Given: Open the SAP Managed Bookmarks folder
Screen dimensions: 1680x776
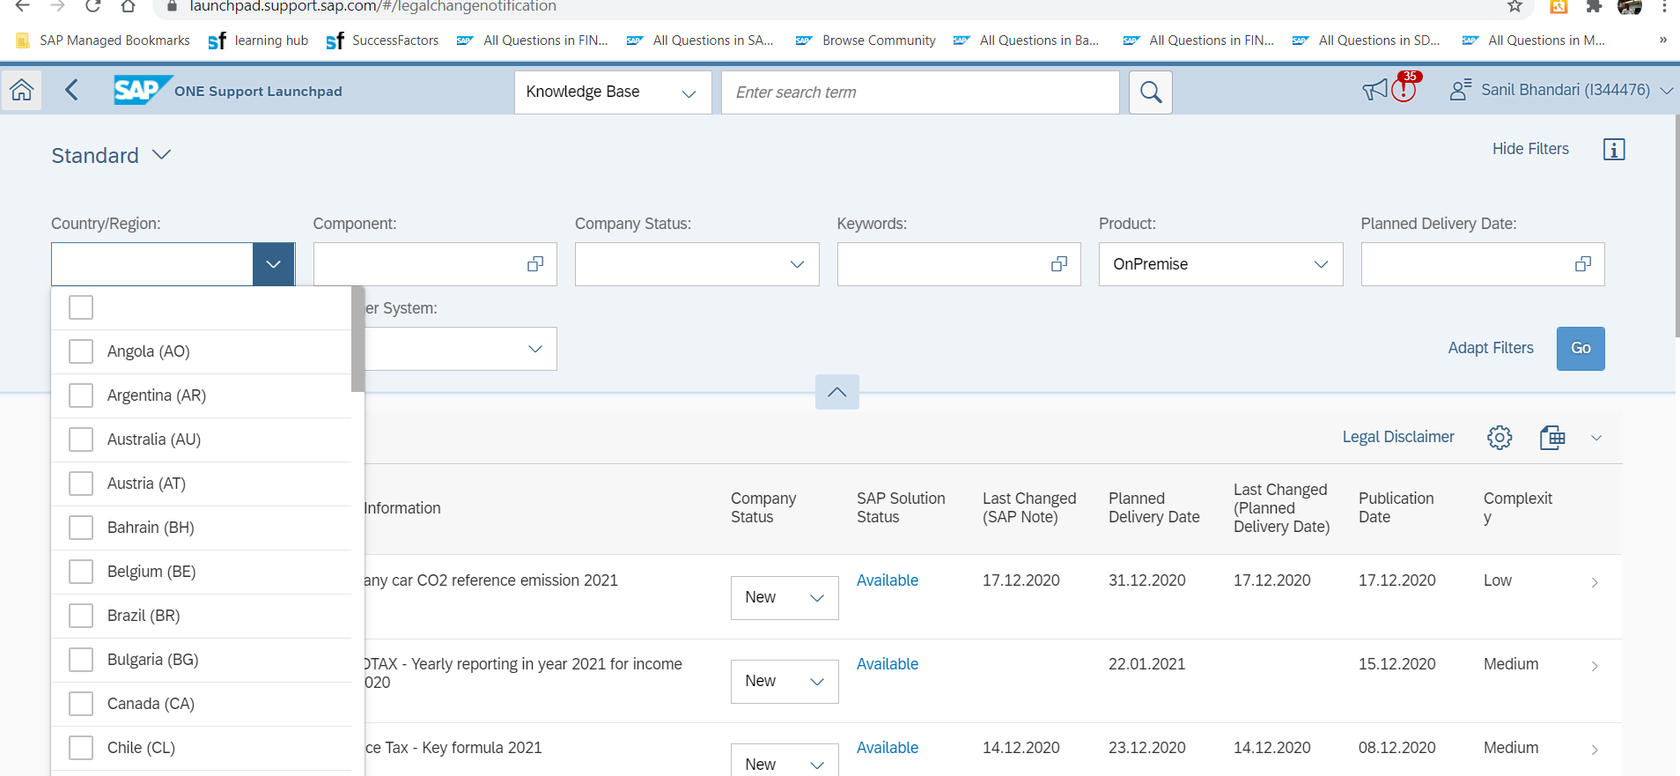Looking at the screenshot, I should 102,40.
